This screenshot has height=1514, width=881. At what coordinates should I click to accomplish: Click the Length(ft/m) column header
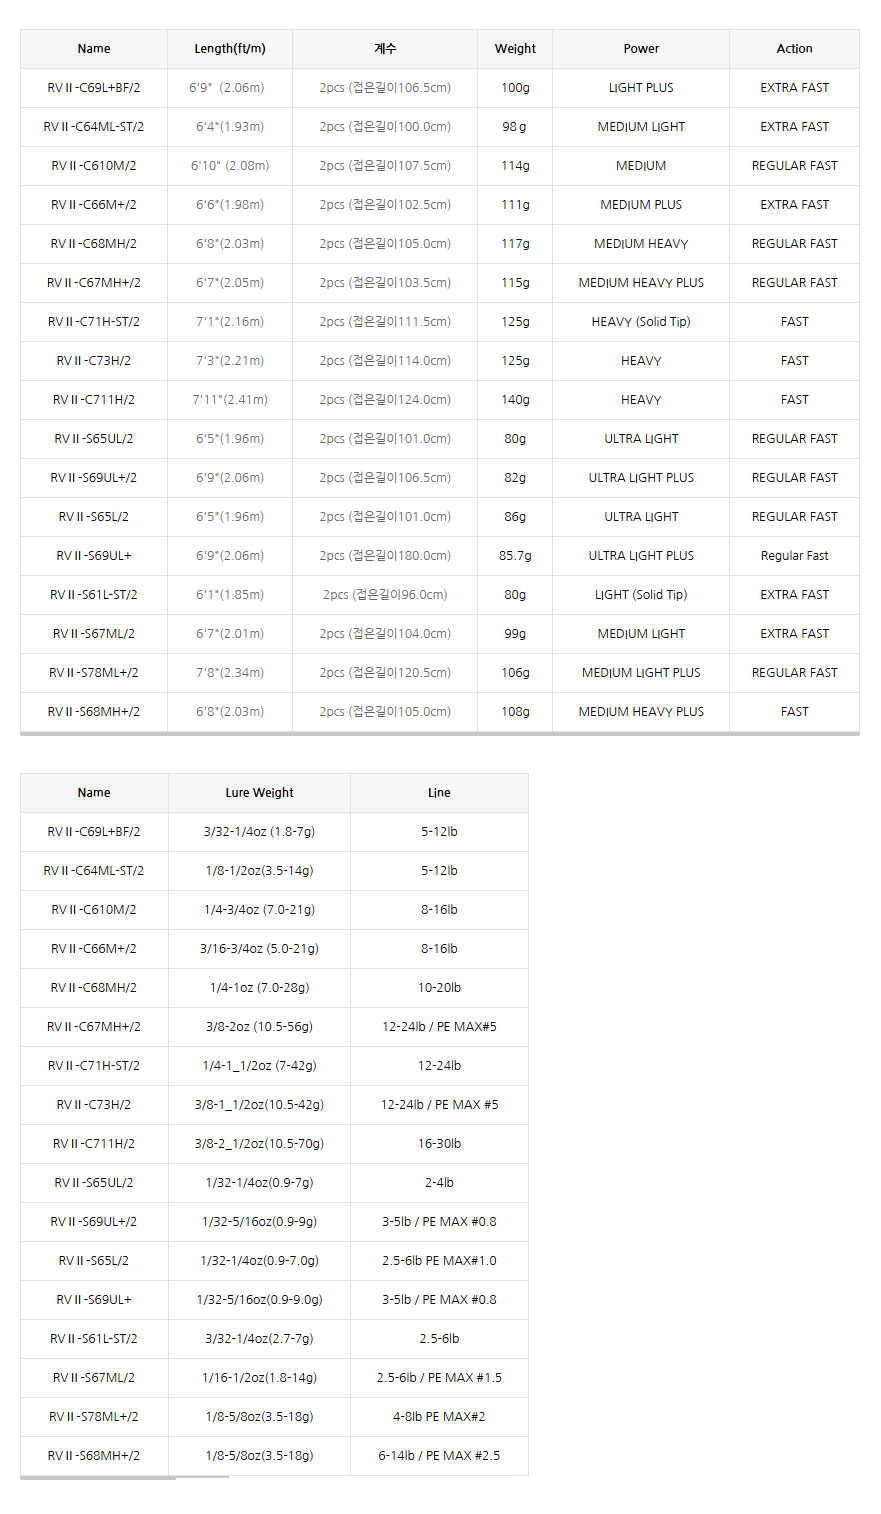click(x=230, y=49)
